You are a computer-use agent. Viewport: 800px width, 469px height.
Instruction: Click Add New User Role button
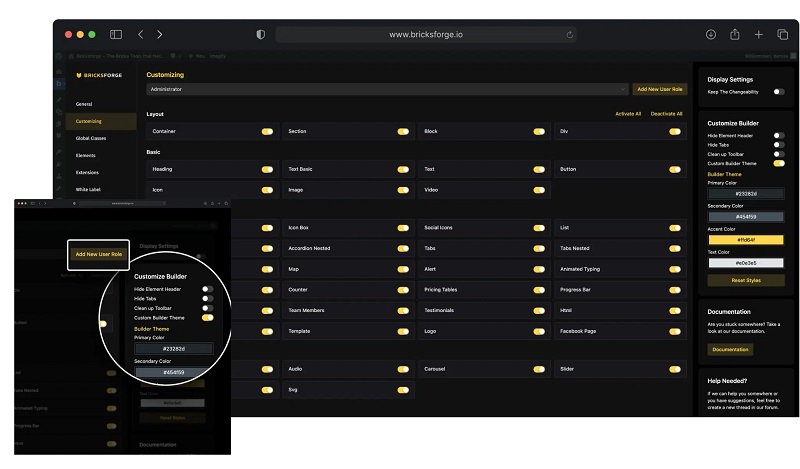[x=660, y=89]
